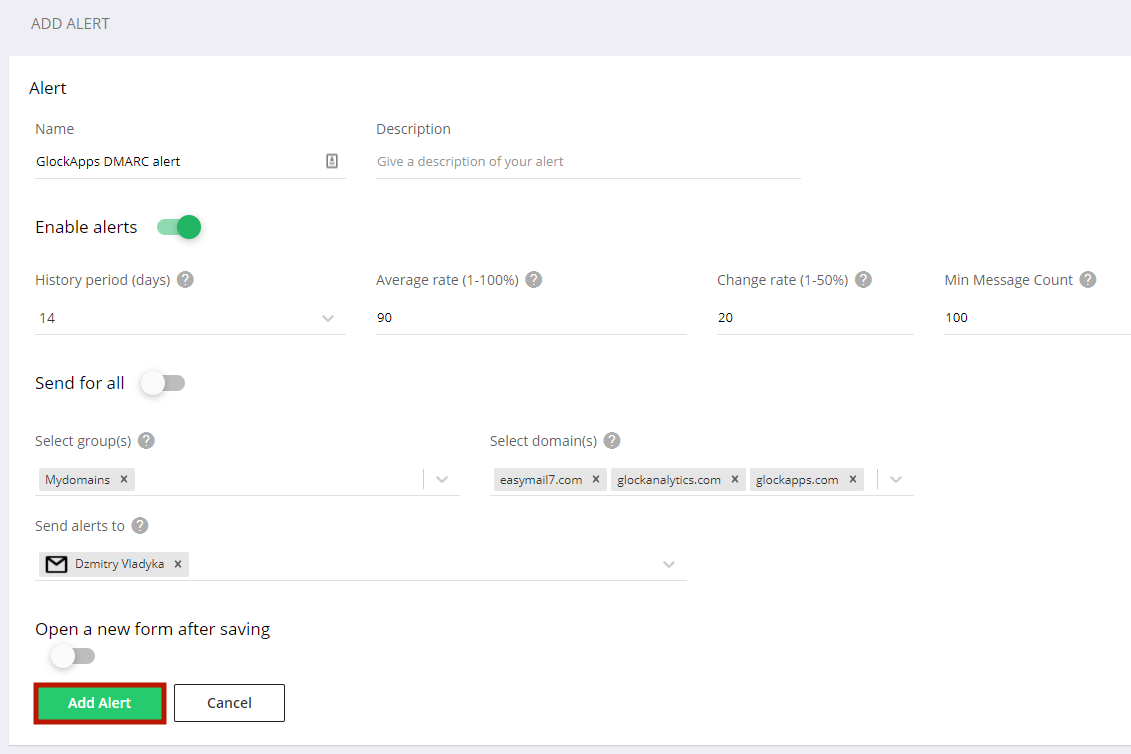Viewport: 1131px width, 754px height.
Task: Enable the Send for all switch
Action: click(162, 383)
